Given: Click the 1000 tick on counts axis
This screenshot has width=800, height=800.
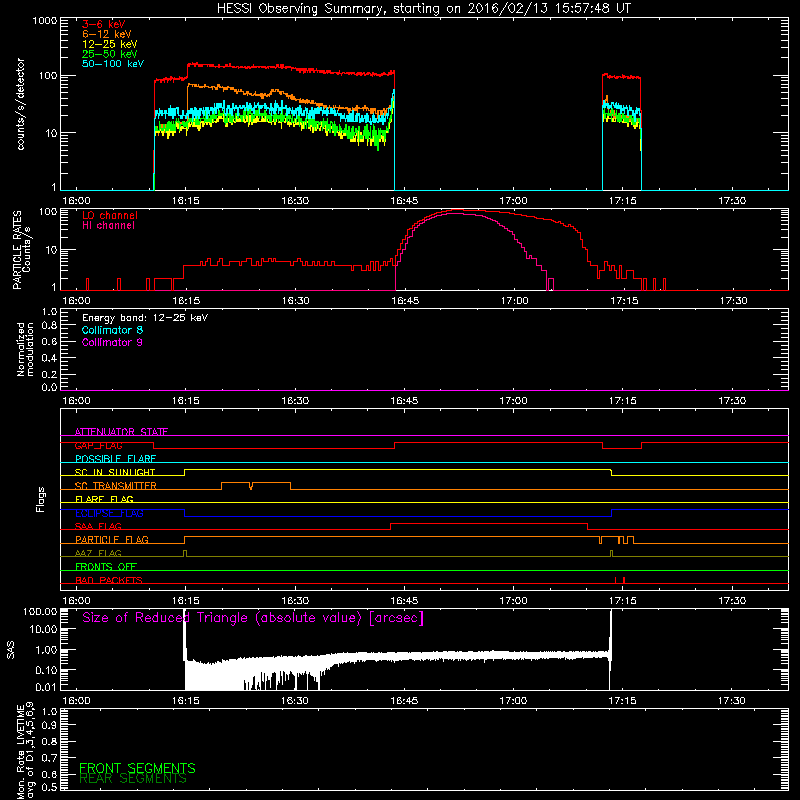Looking at the screenshot, I should (44, 21).
